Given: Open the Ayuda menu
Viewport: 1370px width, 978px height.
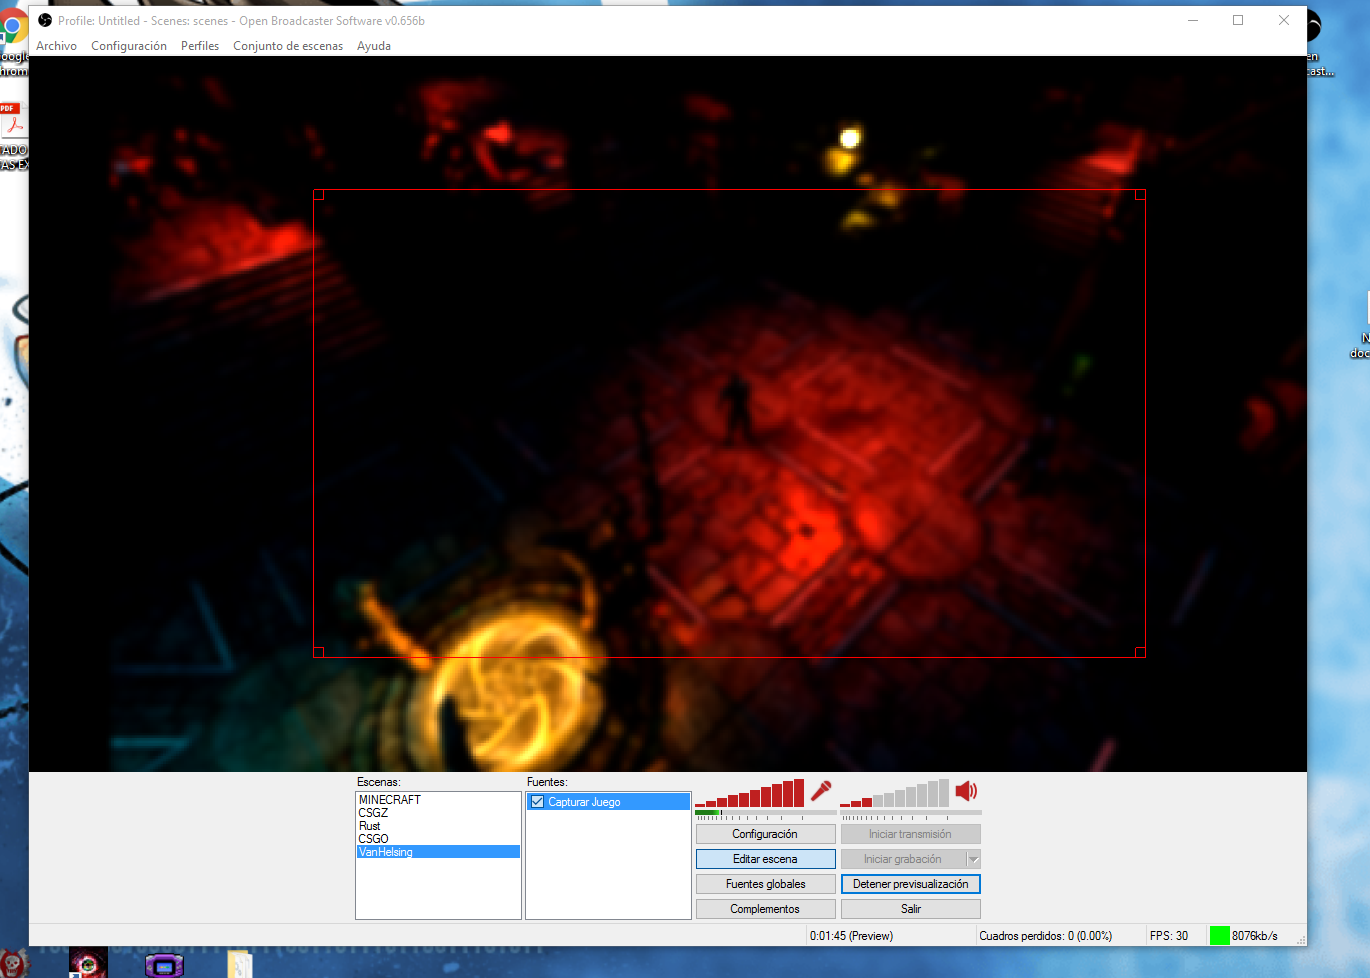Looking at the screenshot, I should point(374,46).
